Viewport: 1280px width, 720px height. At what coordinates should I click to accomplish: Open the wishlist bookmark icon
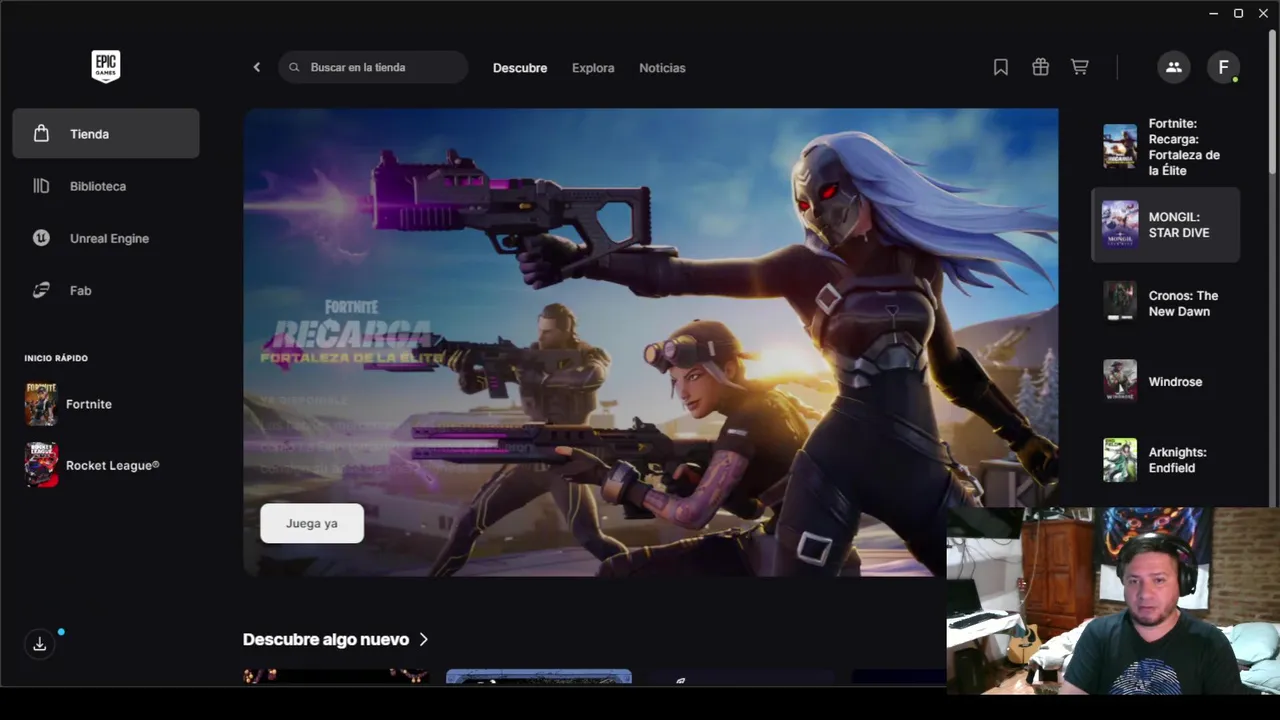pyautogui.click(x=1001, y=67)
